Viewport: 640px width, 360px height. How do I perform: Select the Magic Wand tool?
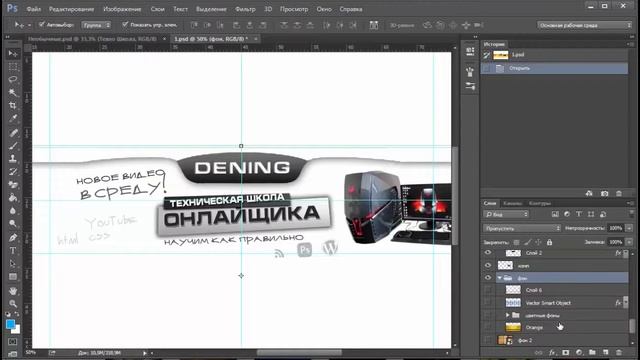(x=13, y=93)
